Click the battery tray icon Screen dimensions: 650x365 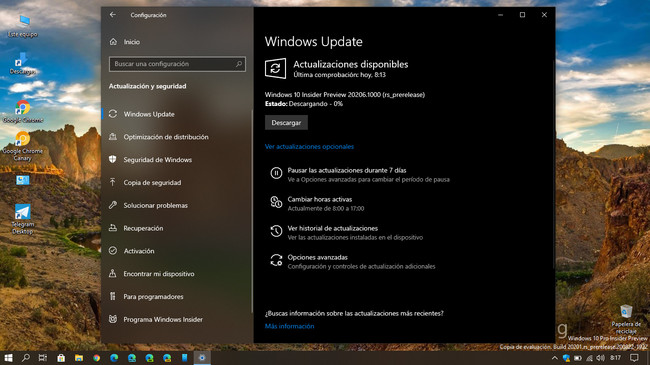578,358
